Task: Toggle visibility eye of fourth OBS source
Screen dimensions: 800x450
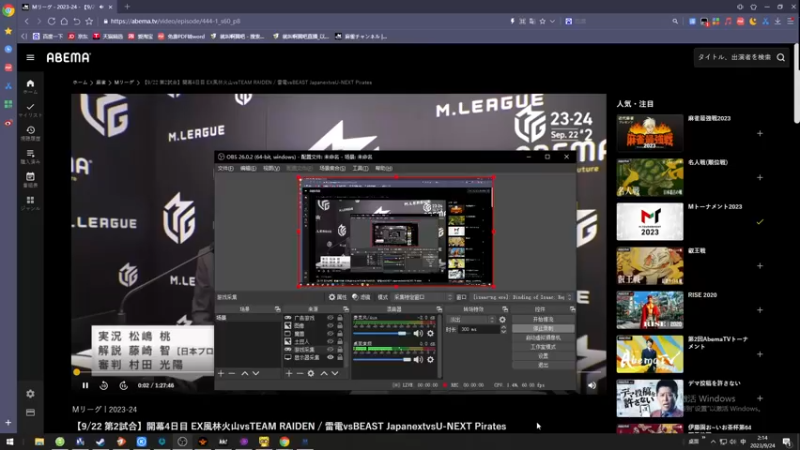Action: click(x=330, y=341)
